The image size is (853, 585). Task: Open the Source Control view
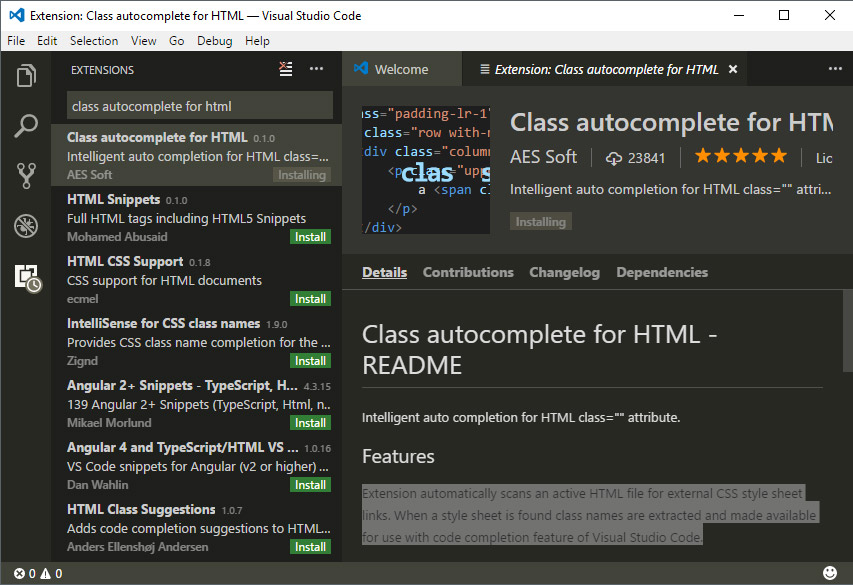point(26,176)
